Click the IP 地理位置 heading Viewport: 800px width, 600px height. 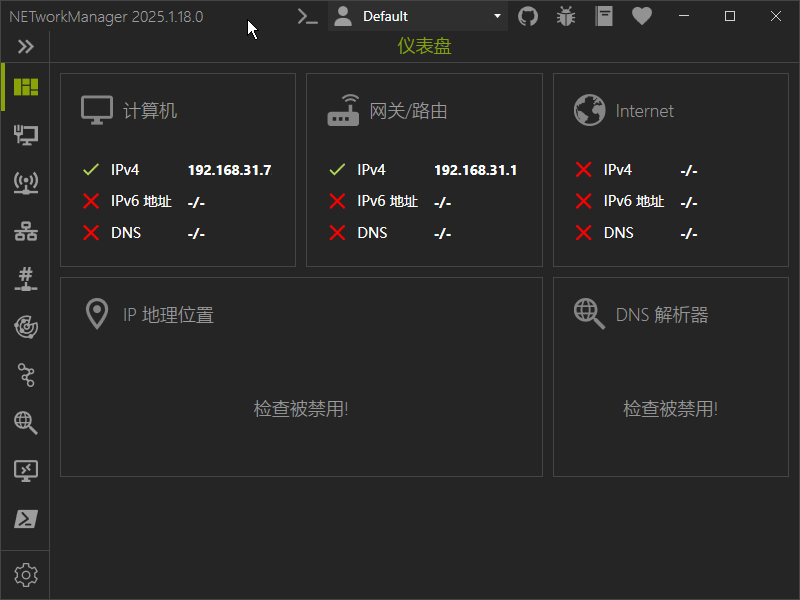pyautogui.click(x=168, y=315)
